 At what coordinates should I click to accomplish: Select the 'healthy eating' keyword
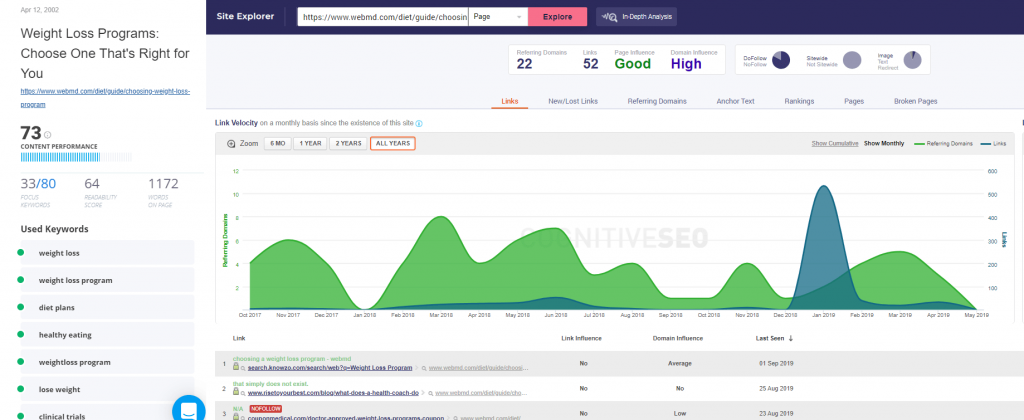coord(107,334)
